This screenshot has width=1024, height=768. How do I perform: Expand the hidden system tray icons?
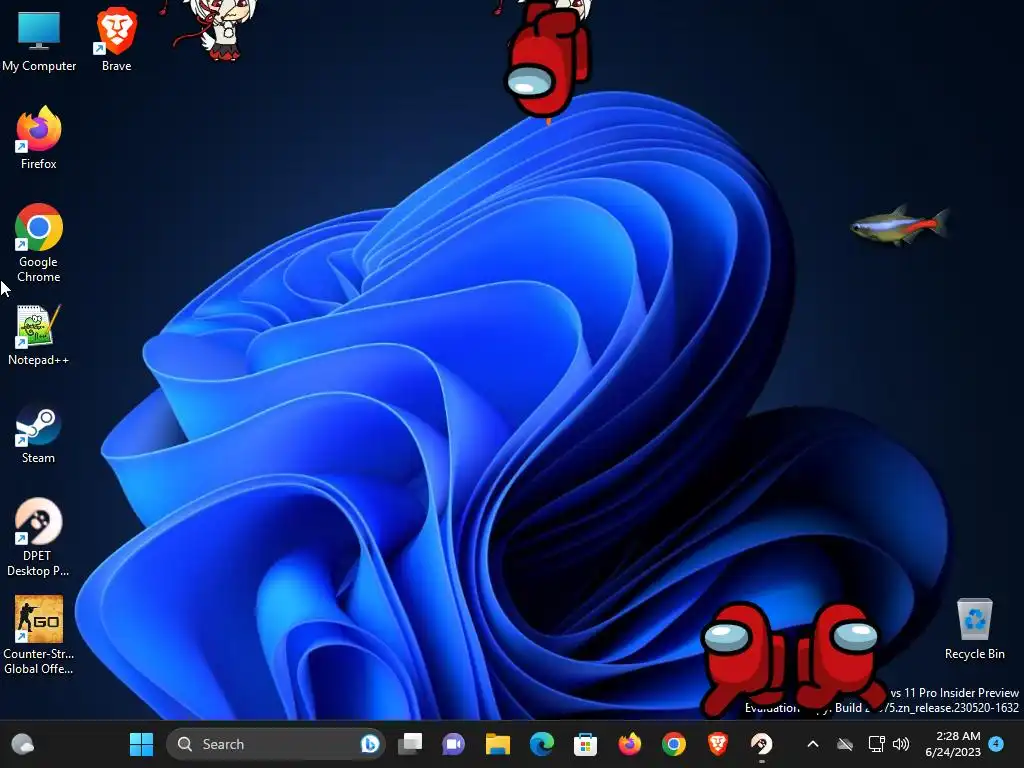pyautogui.click(x=813, y=744)
